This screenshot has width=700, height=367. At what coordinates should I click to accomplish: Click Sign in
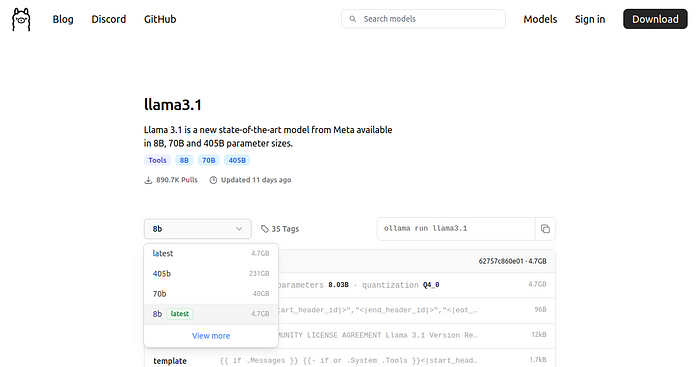[x=590, y=19]
